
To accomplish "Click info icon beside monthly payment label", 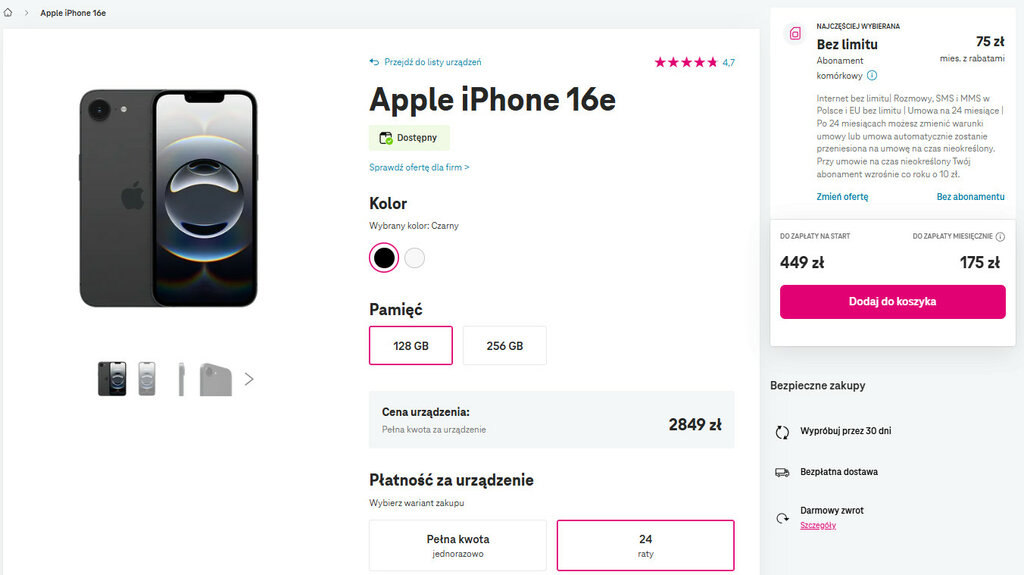I will pyautogui.click(x=1000, y=237).
